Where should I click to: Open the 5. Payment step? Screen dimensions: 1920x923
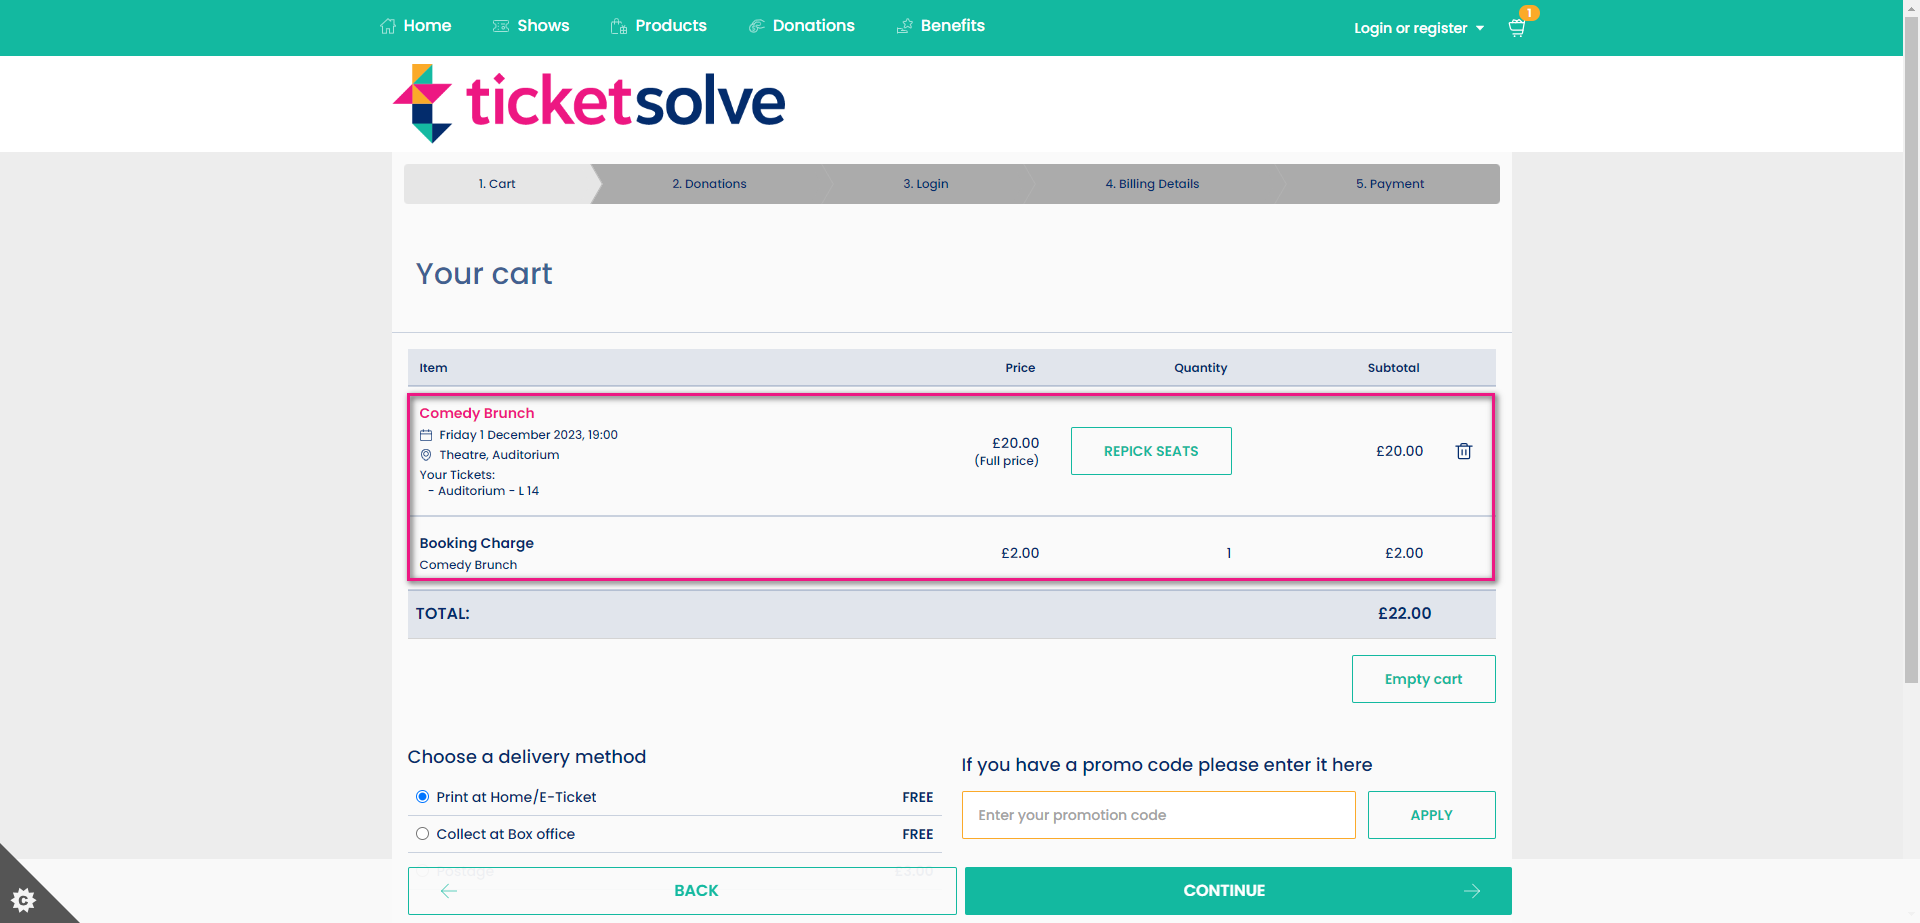pyautogui.click(x=1389, y=183)
